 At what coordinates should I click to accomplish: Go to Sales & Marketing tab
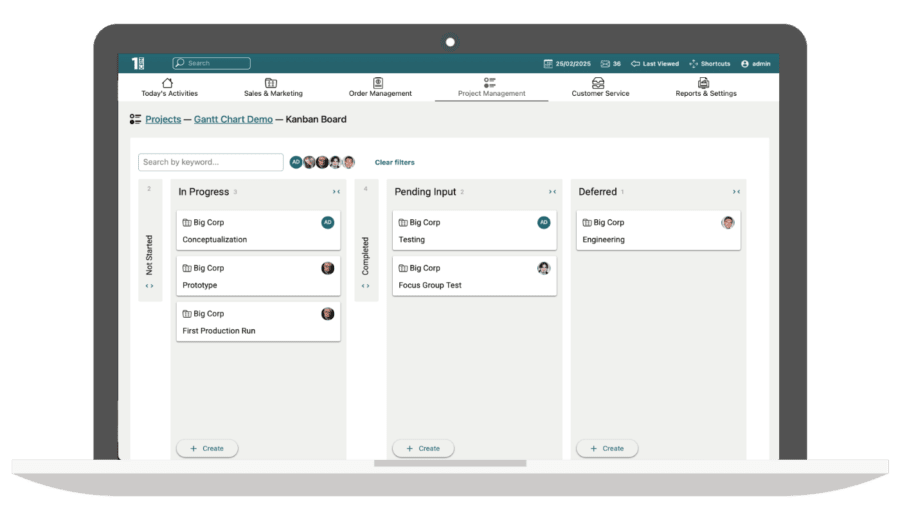click(273, 87)
